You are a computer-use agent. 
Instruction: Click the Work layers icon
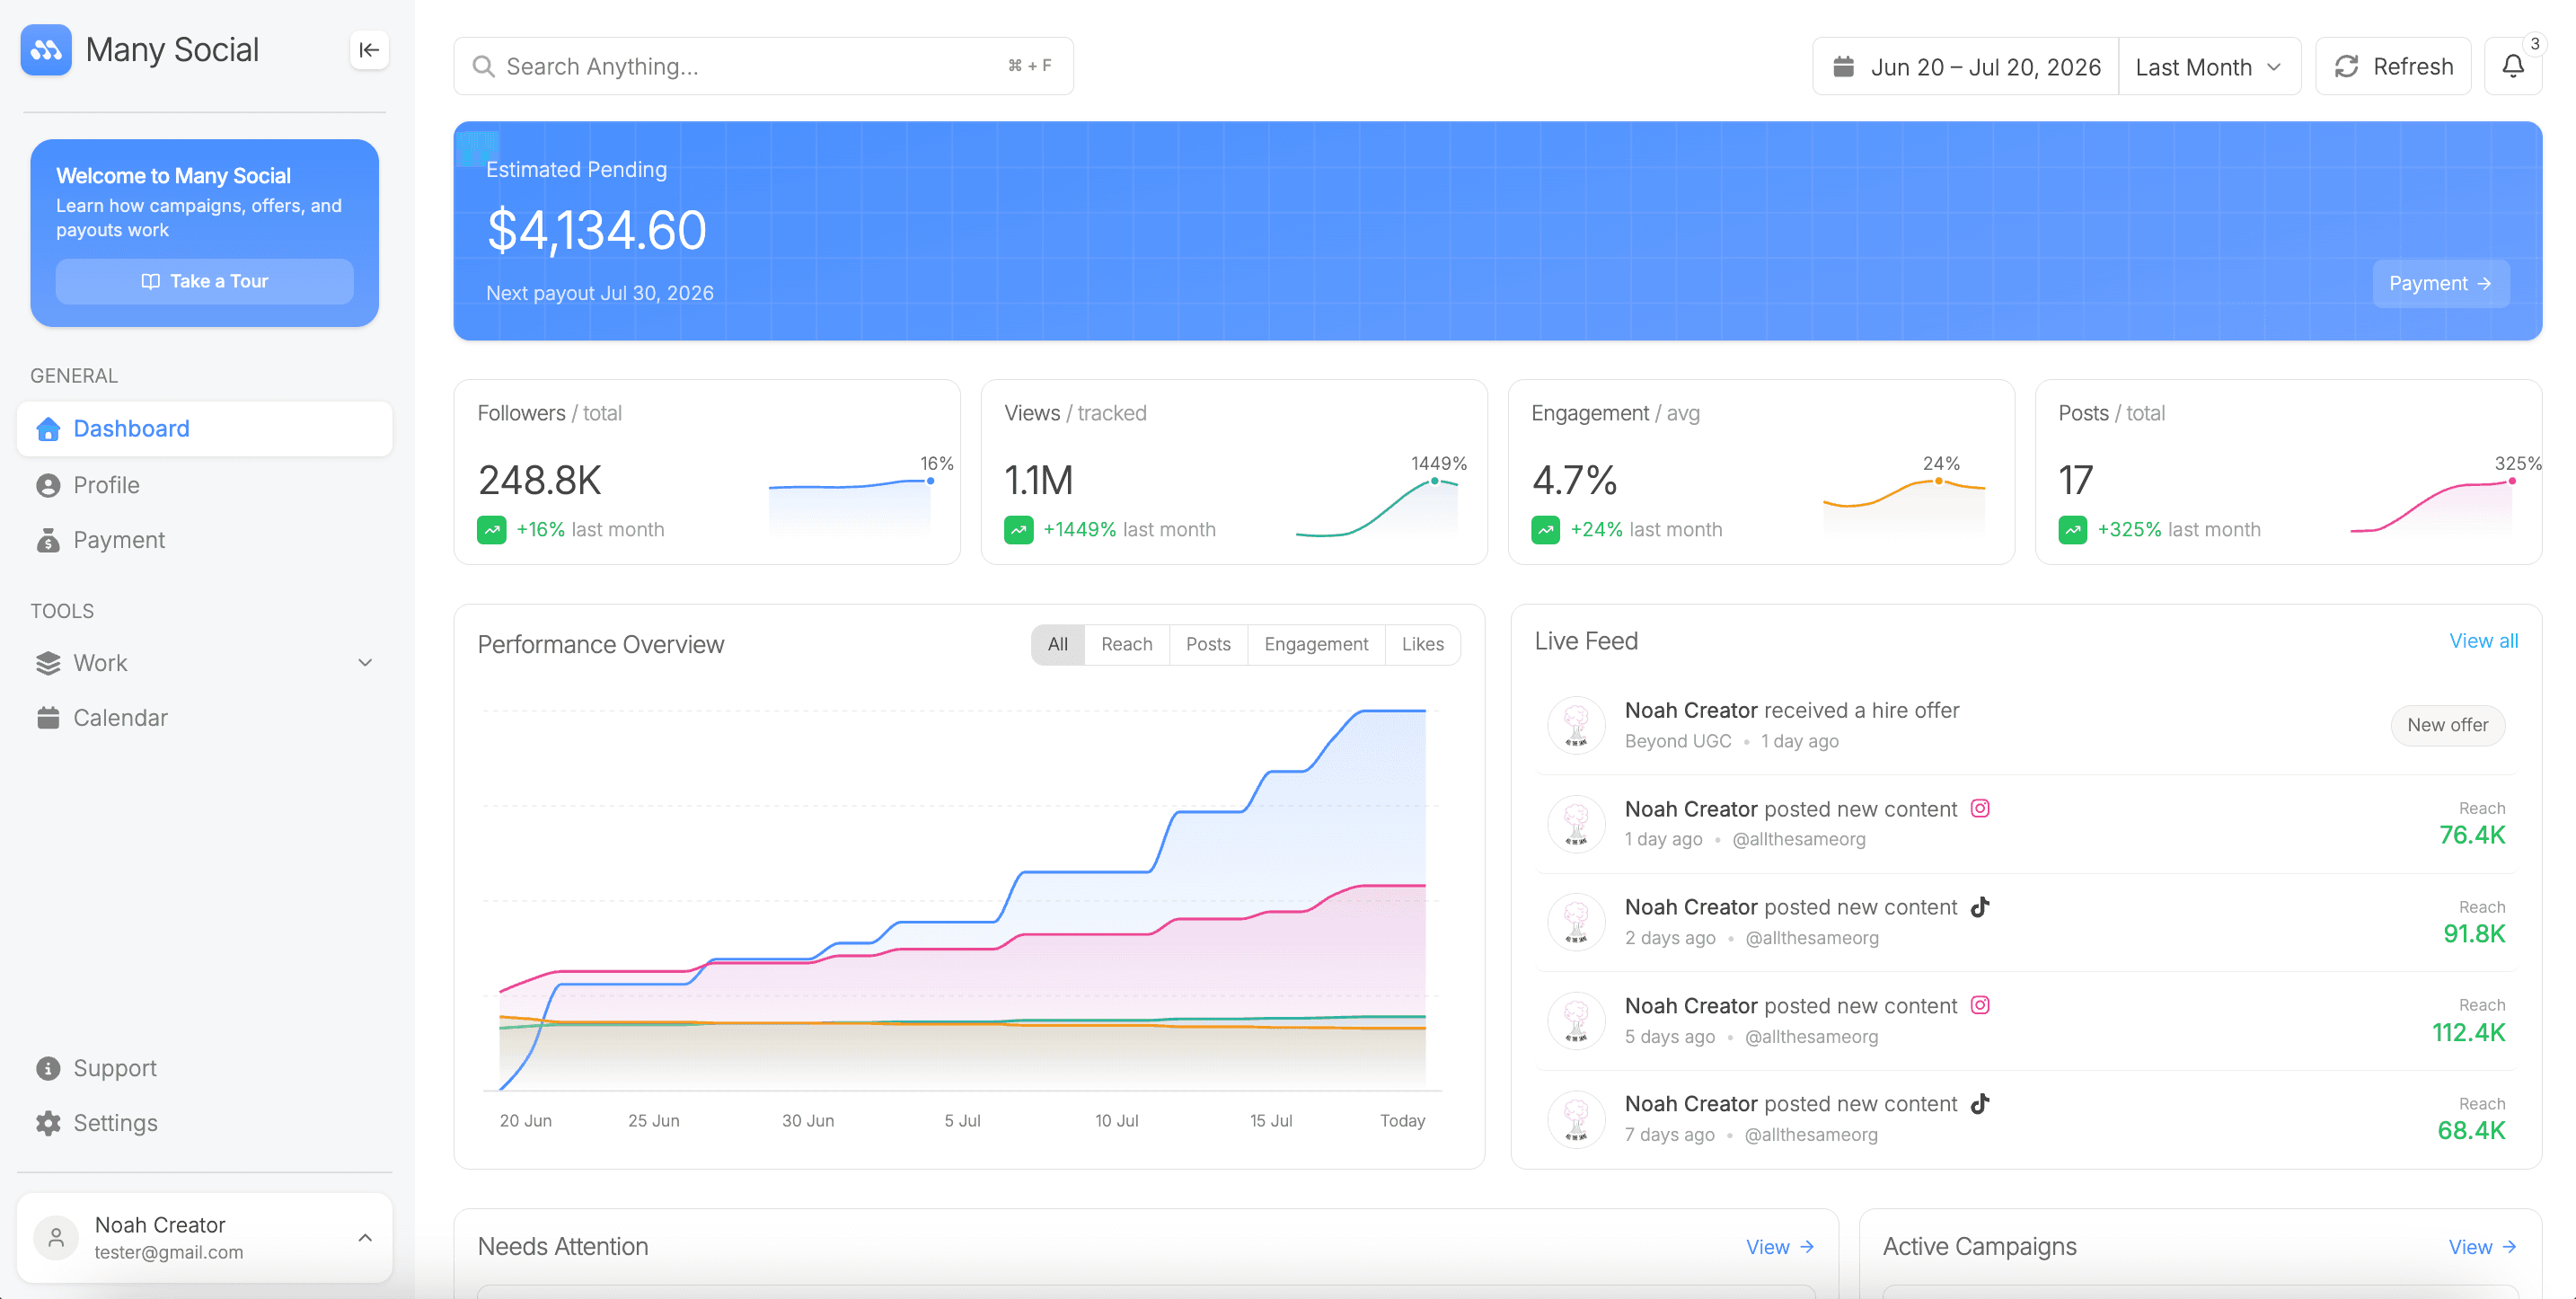click(48, 663)
